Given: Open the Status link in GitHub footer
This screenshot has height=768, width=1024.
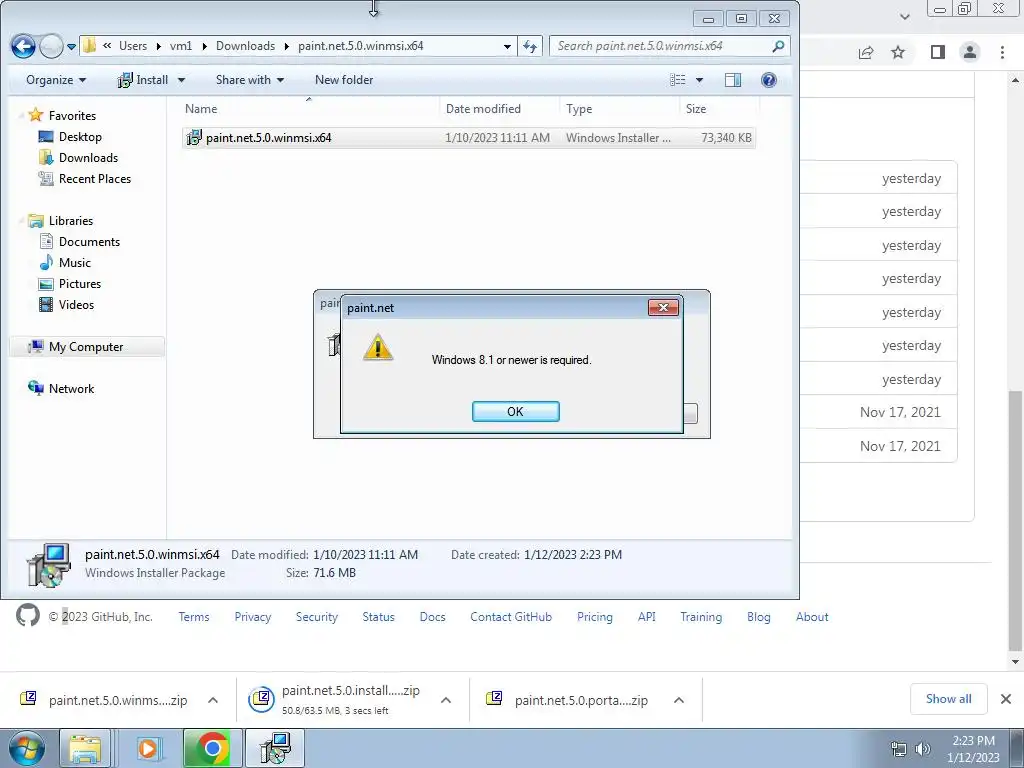Looking at the screenshot, I should 379,616.
